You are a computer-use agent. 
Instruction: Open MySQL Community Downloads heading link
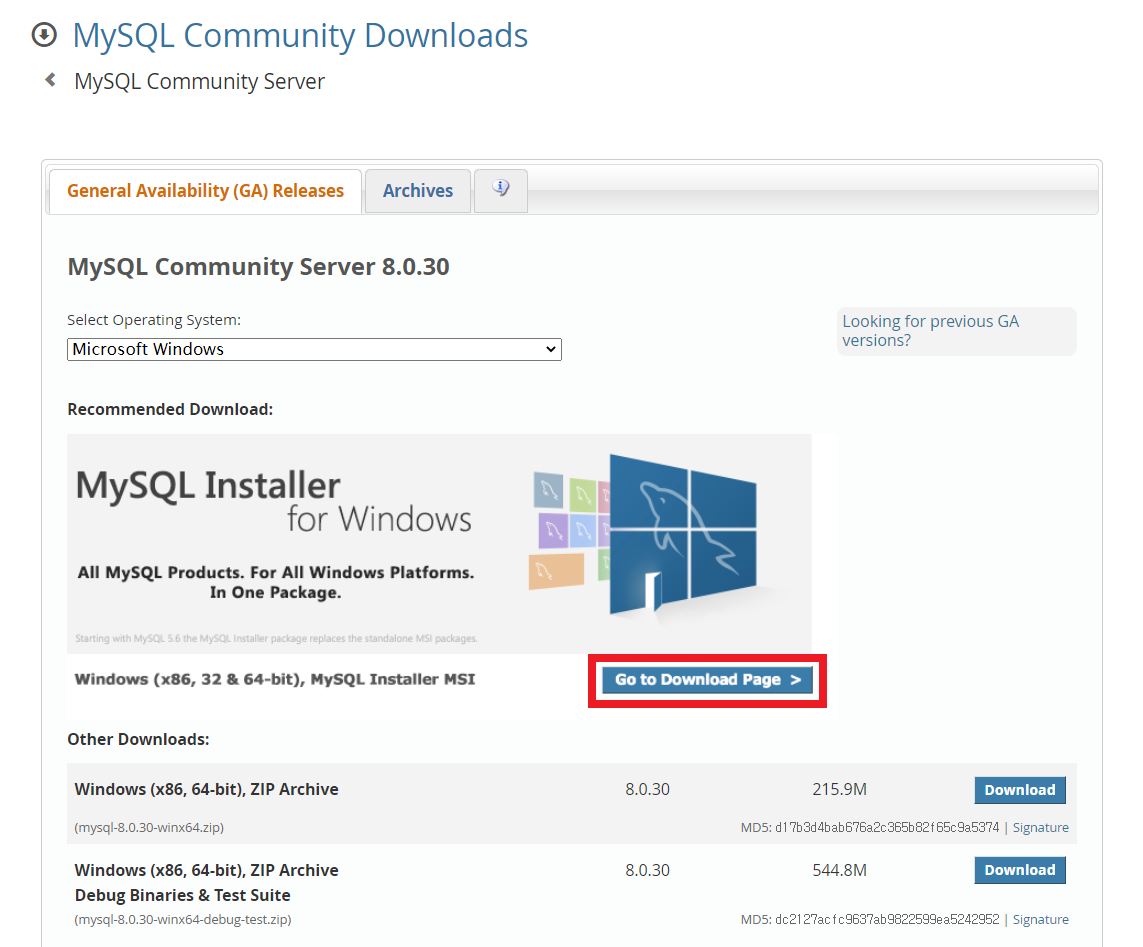click(300, 35)
